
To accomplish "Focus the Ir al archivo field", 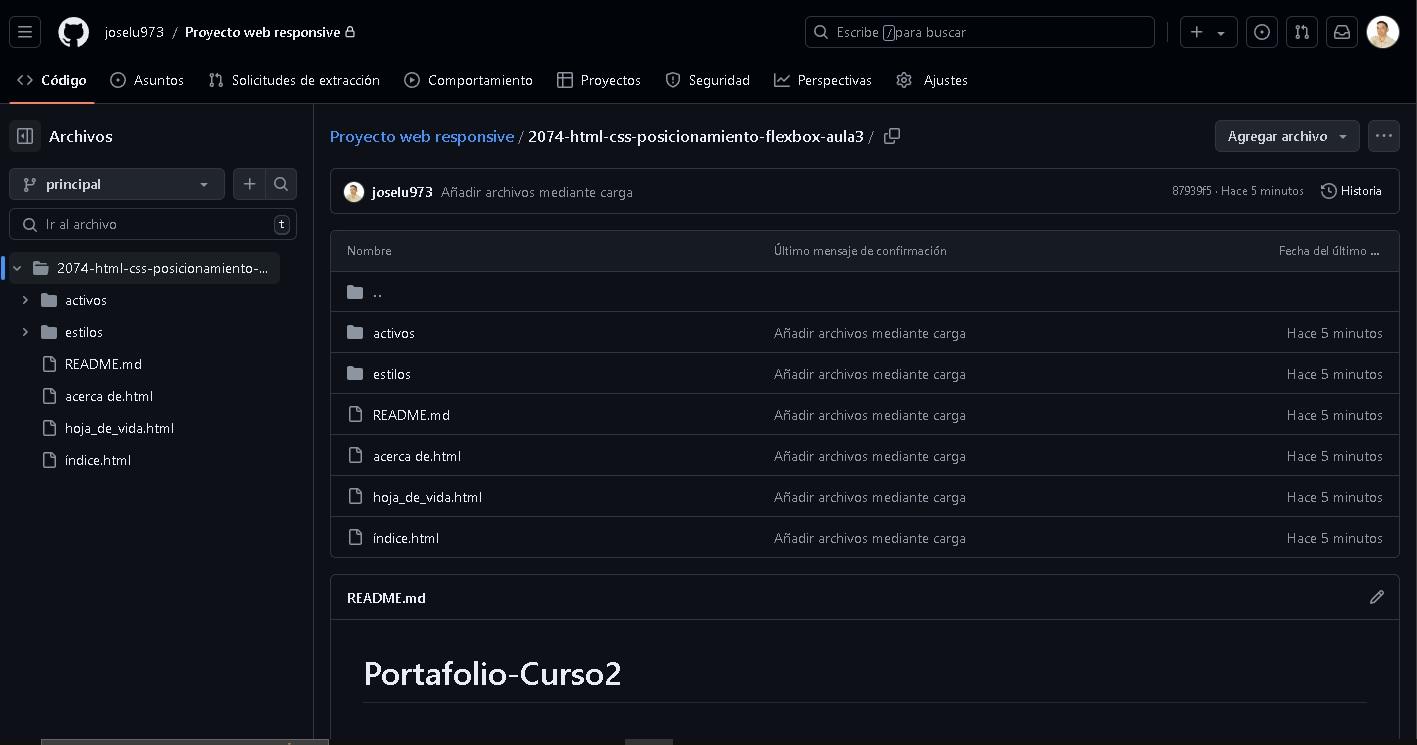I will tap(153, 224).
